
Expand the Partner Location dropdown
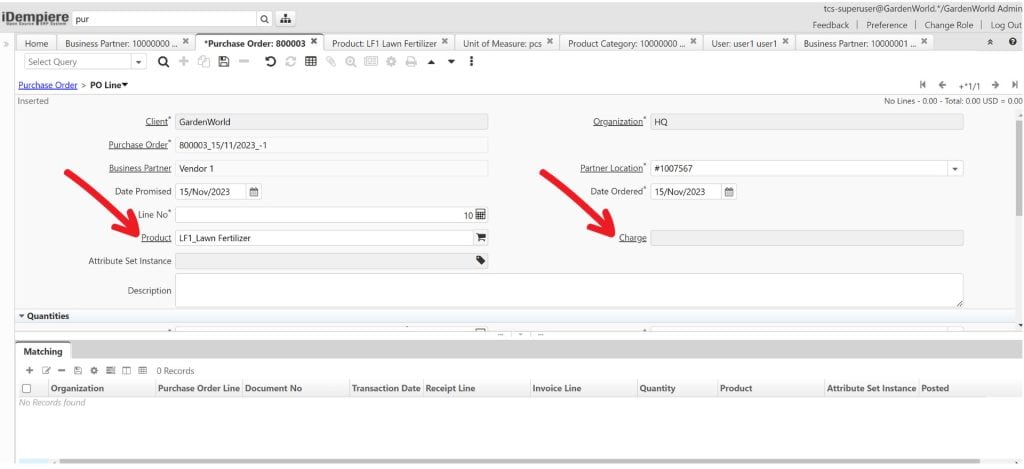pyautogui.click(x=955, y=169)
